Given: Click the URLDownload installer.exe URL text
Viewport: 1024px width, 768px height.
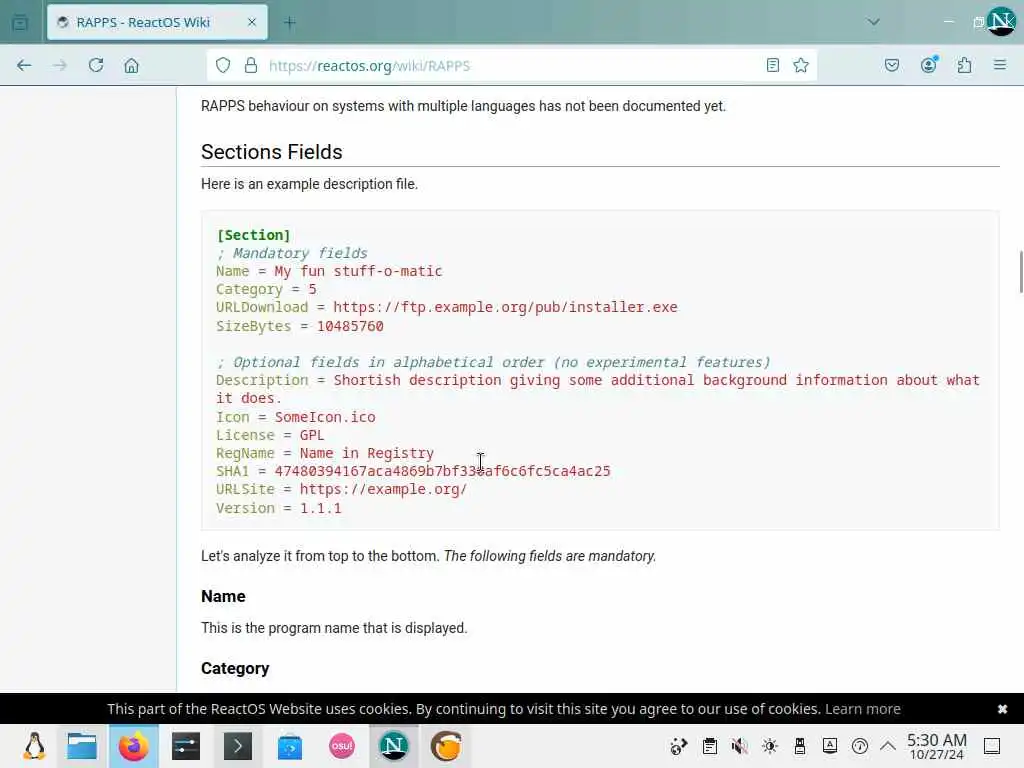Looking at the screenshot, I should tap(505, 307).
